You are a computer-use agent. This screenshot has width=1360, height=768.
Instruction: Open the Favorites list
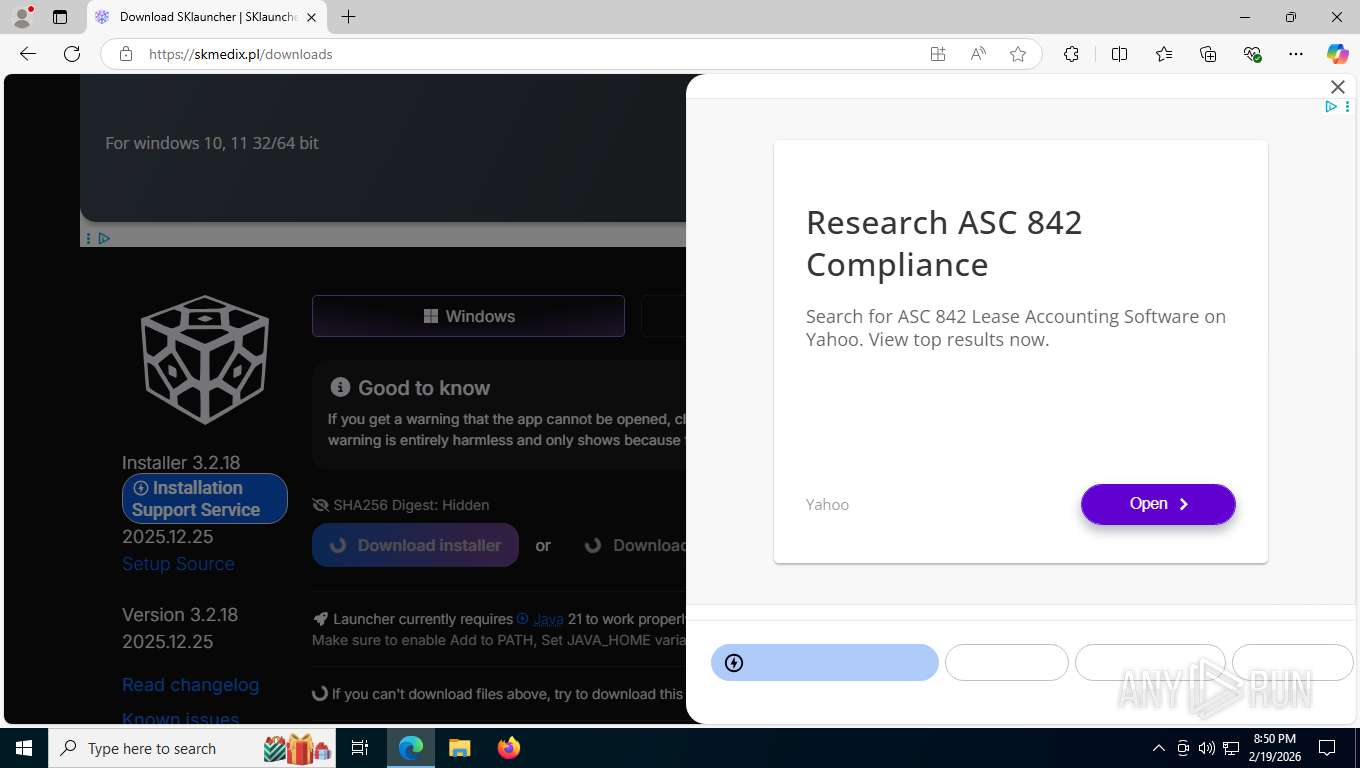1164,54
